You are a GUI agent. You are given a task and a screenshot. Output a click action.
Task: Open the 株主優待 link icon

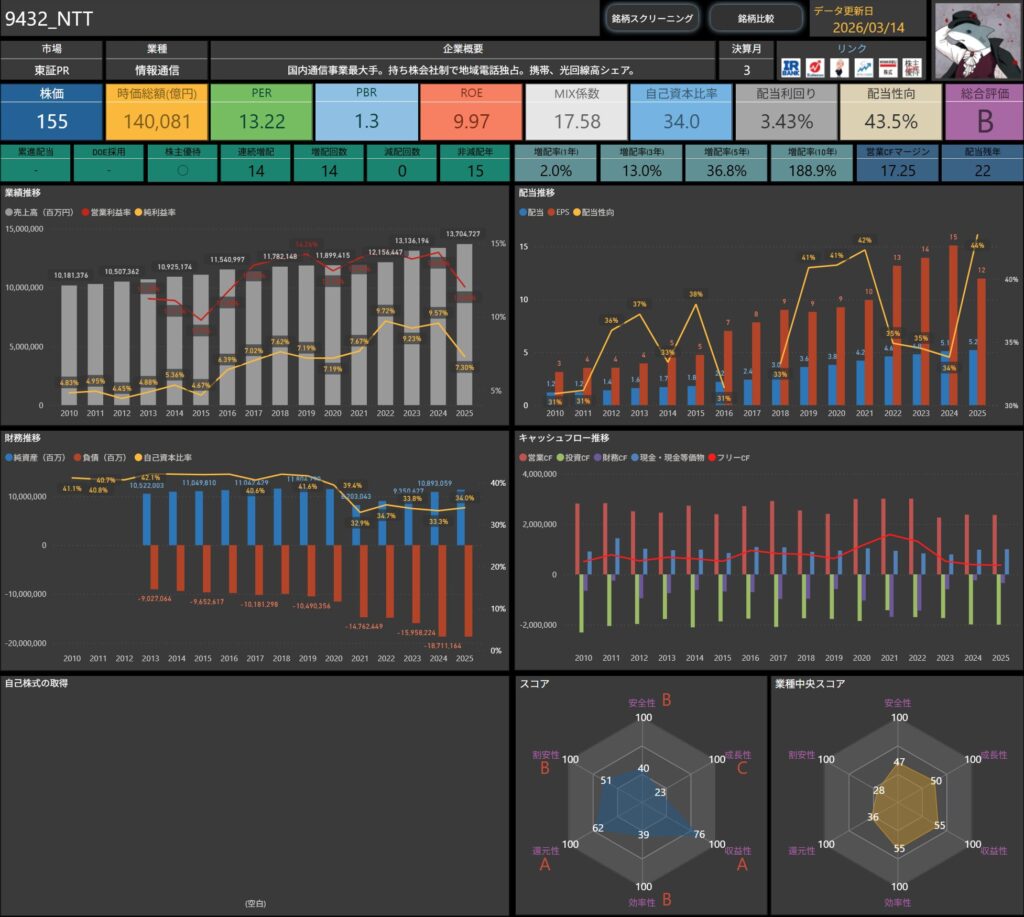coord(912,67)
